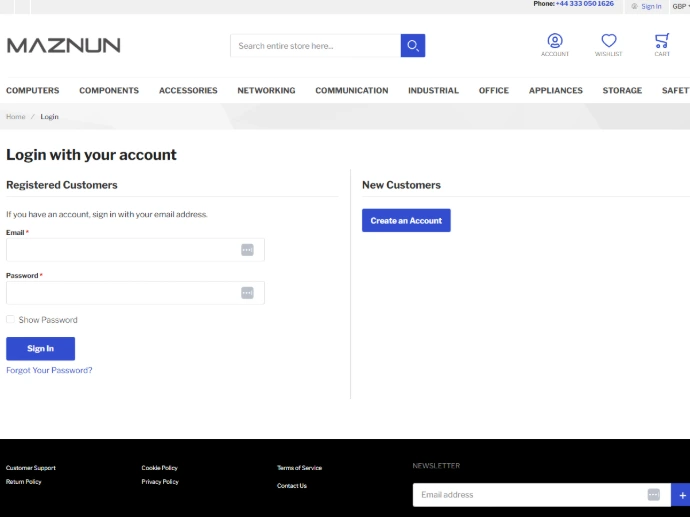Focus the search entire store field

(x=315, y=46)
